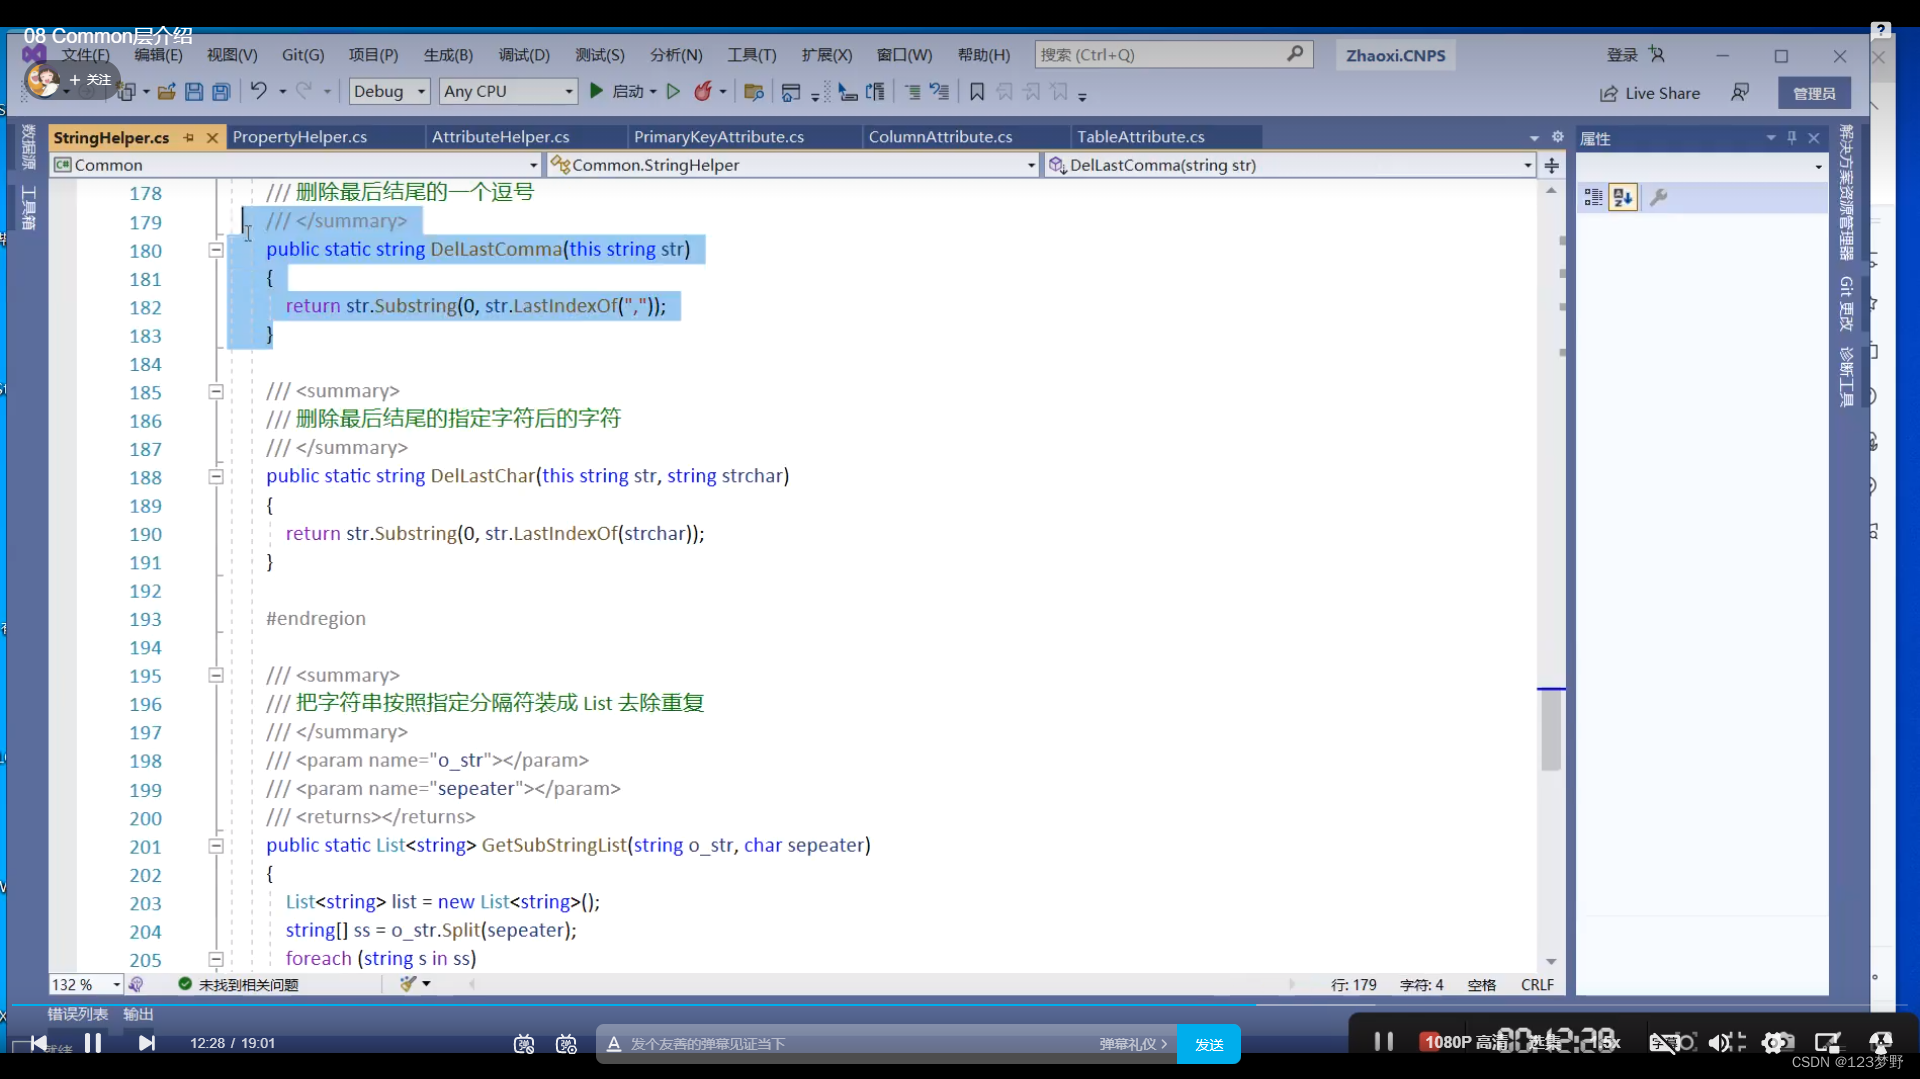Click the Save All icon
Image resolution: width=1920 pixels, height=1079 pixels.
click(x=221, y=92)
